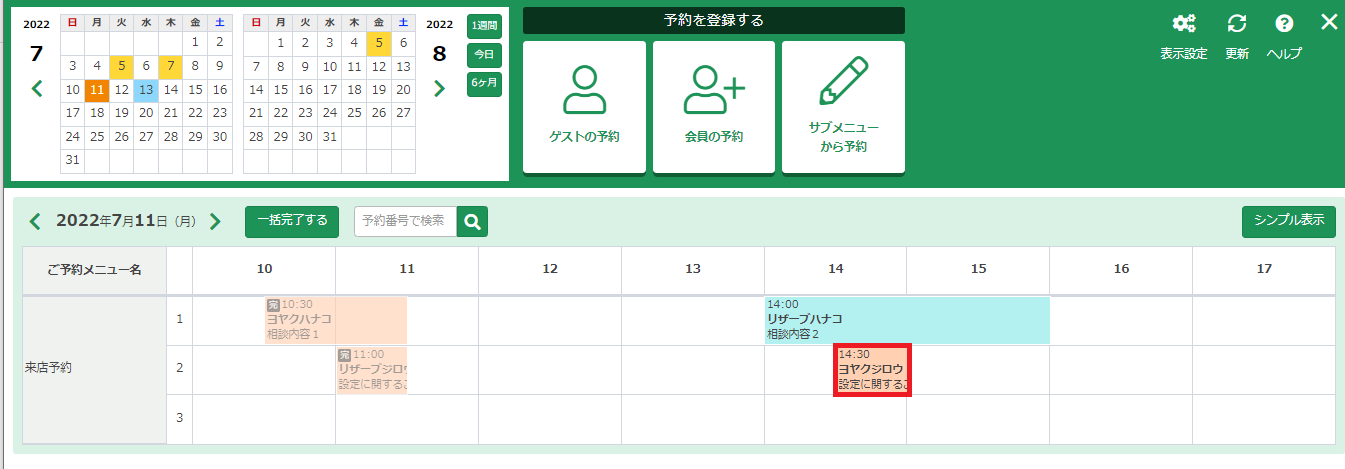Jump to 今日 today

point(484,54)
